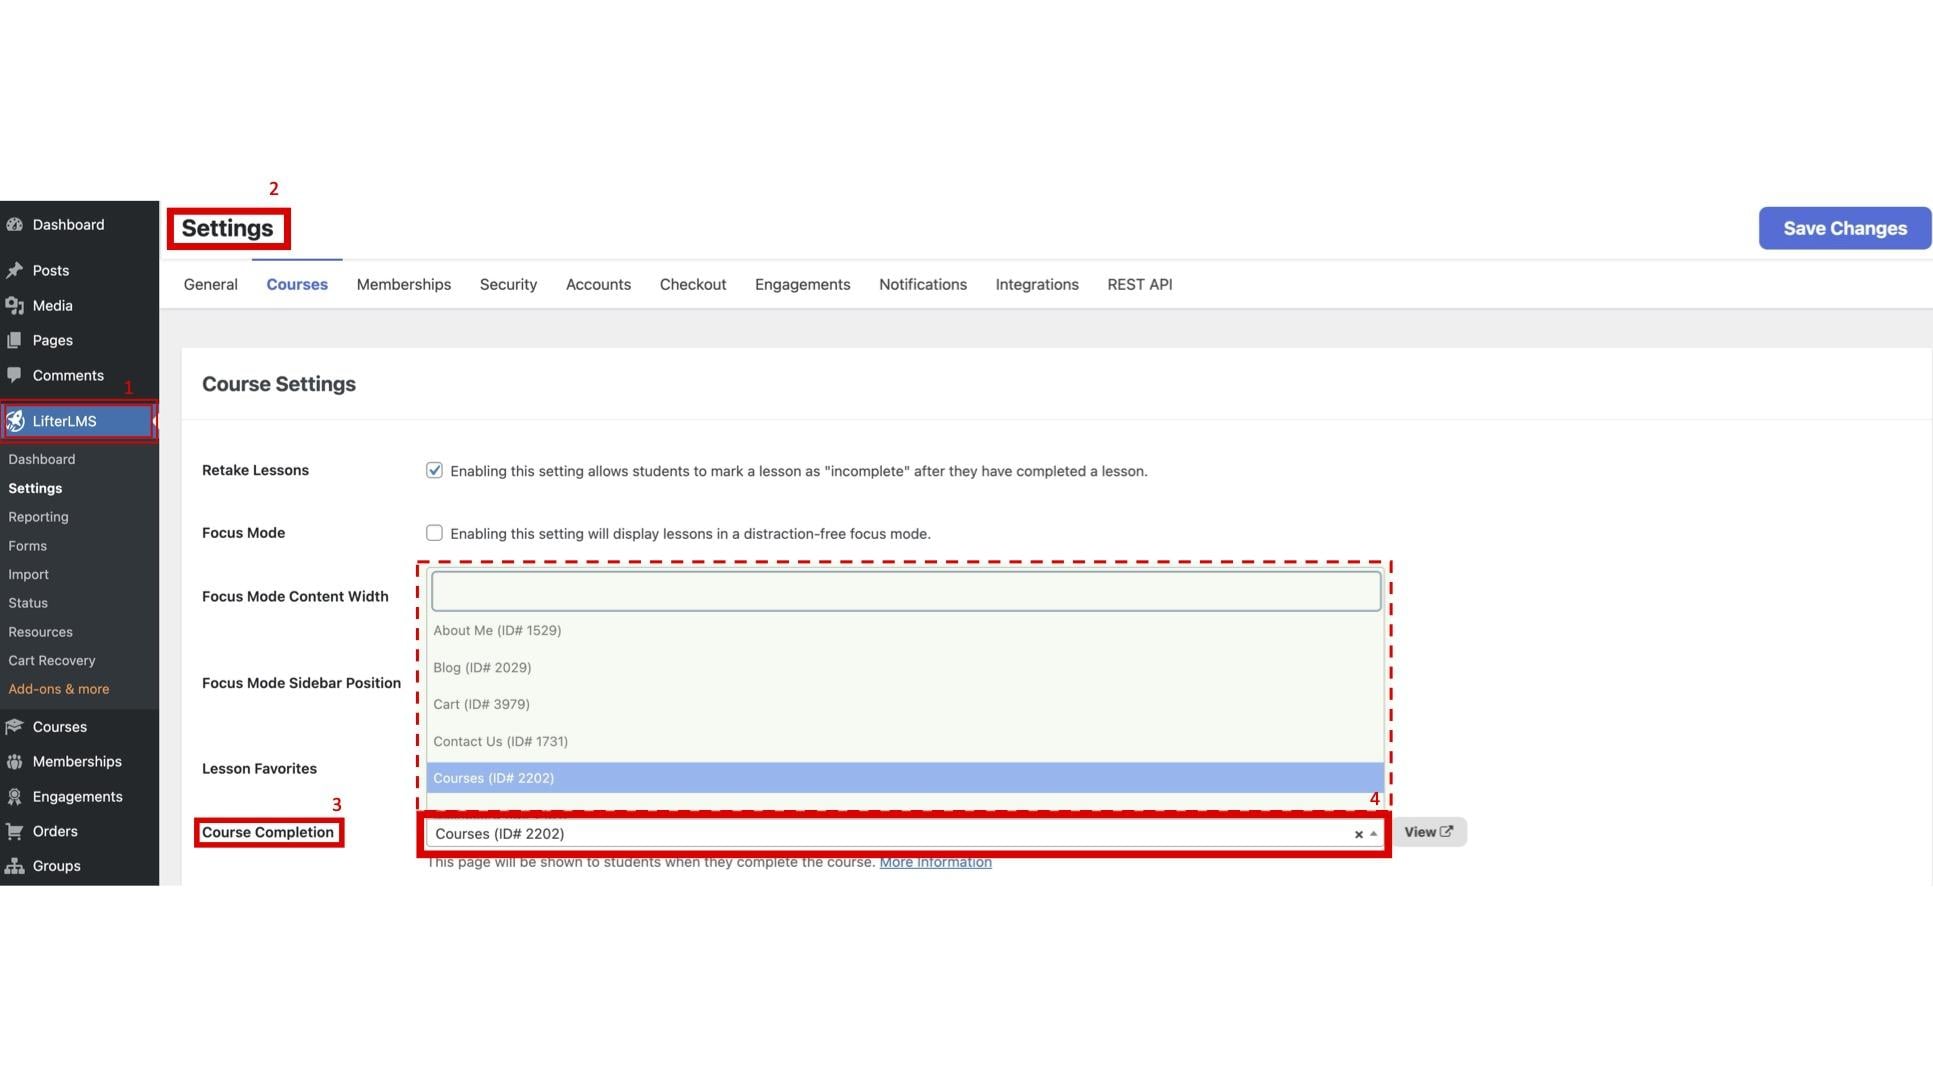The width and height of the screenshot is (1933, 1087).
Task: Open the Engagements settings tab
Action: tap(803, 285)
